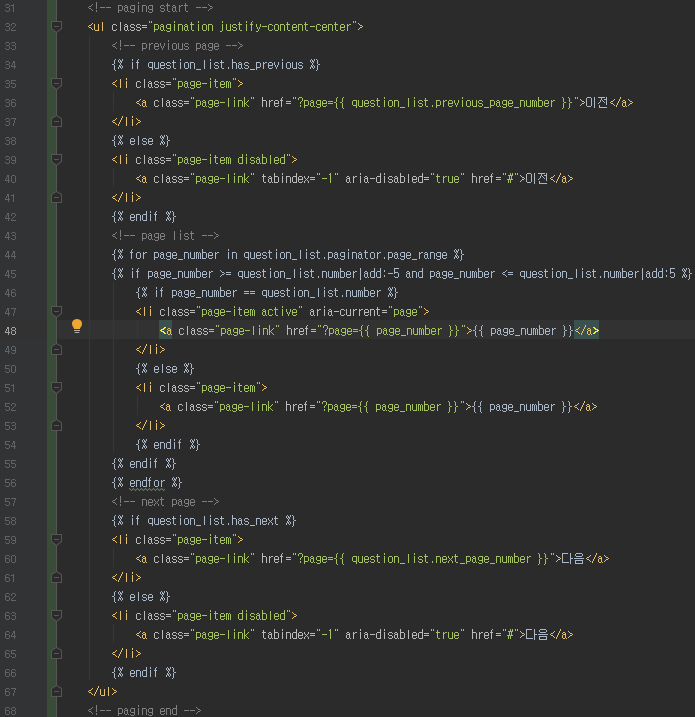Collapse the disabled li fold on line 63
This screenshot has width=695, height=717.
tap(57, 616)
